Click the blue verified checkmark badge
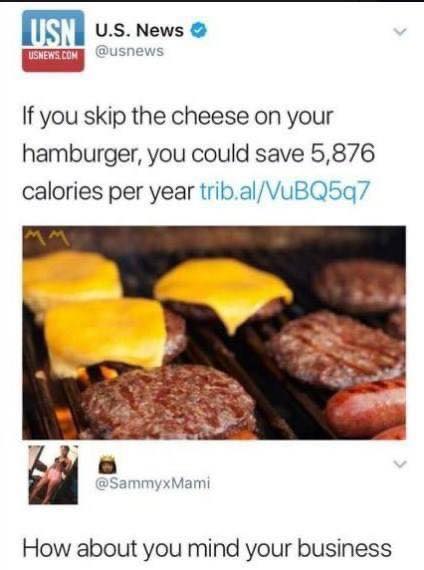 click(x=199, y=30)
